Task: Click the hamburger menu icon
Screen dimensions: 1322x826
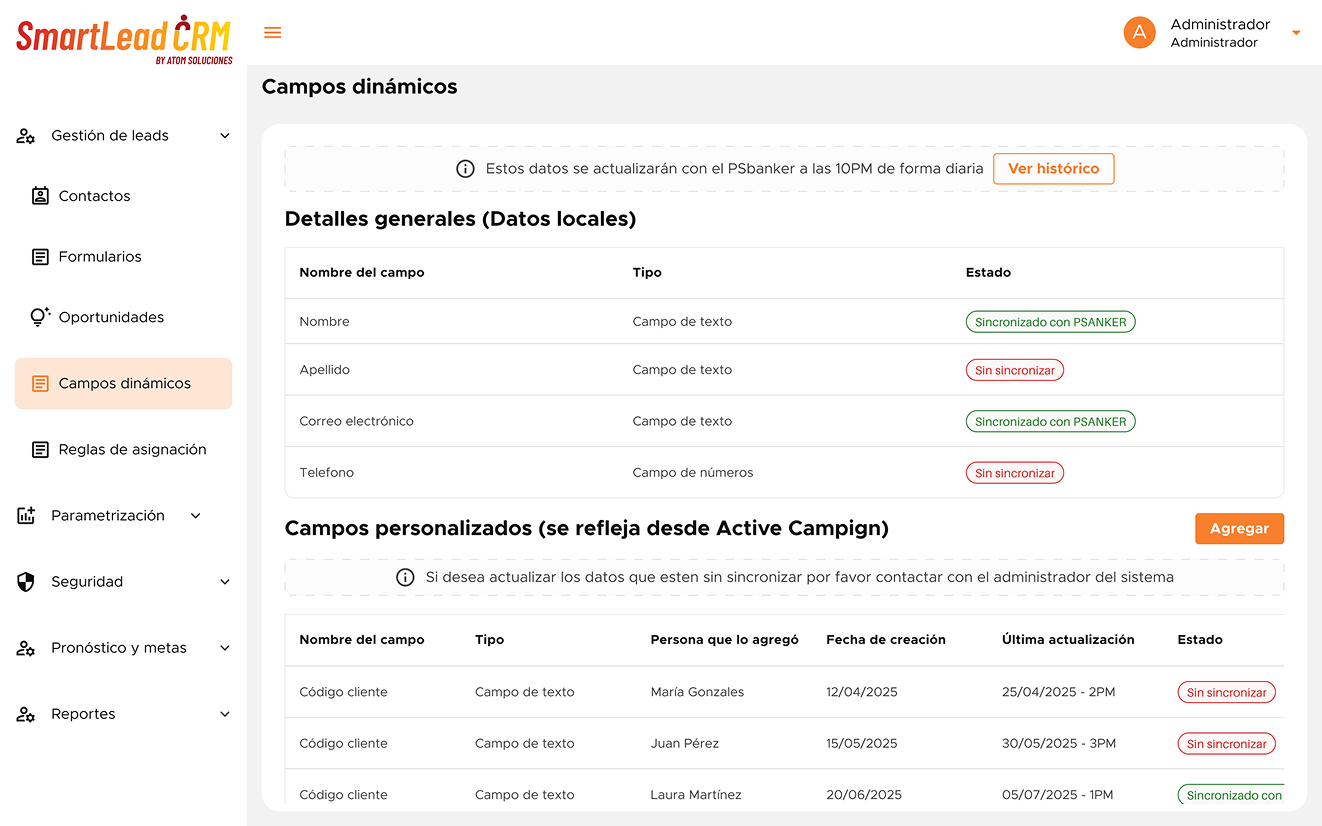Action: 272,33
